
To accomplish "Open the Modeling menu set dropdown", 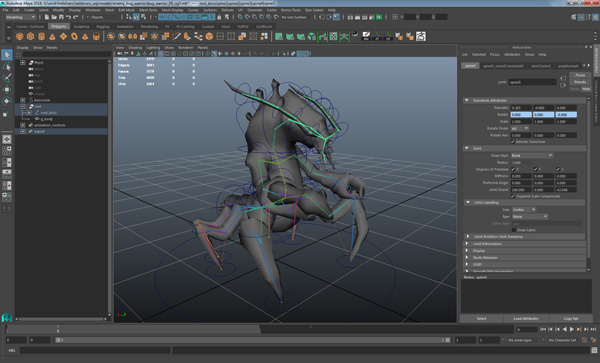I will [20, 17].
